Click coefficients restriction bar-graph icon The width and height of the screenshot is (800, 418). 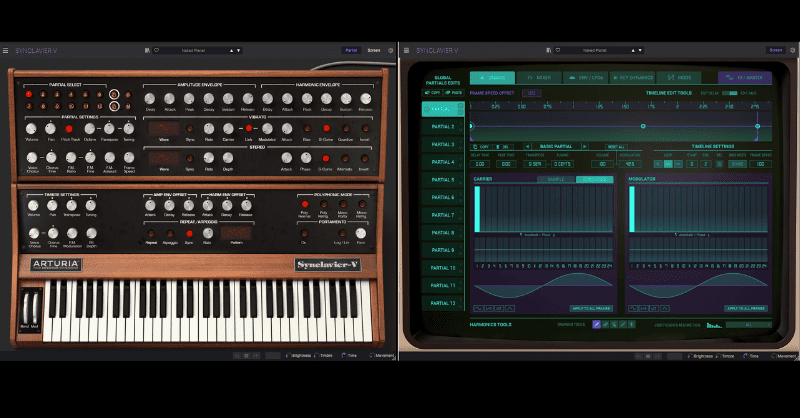714,325
